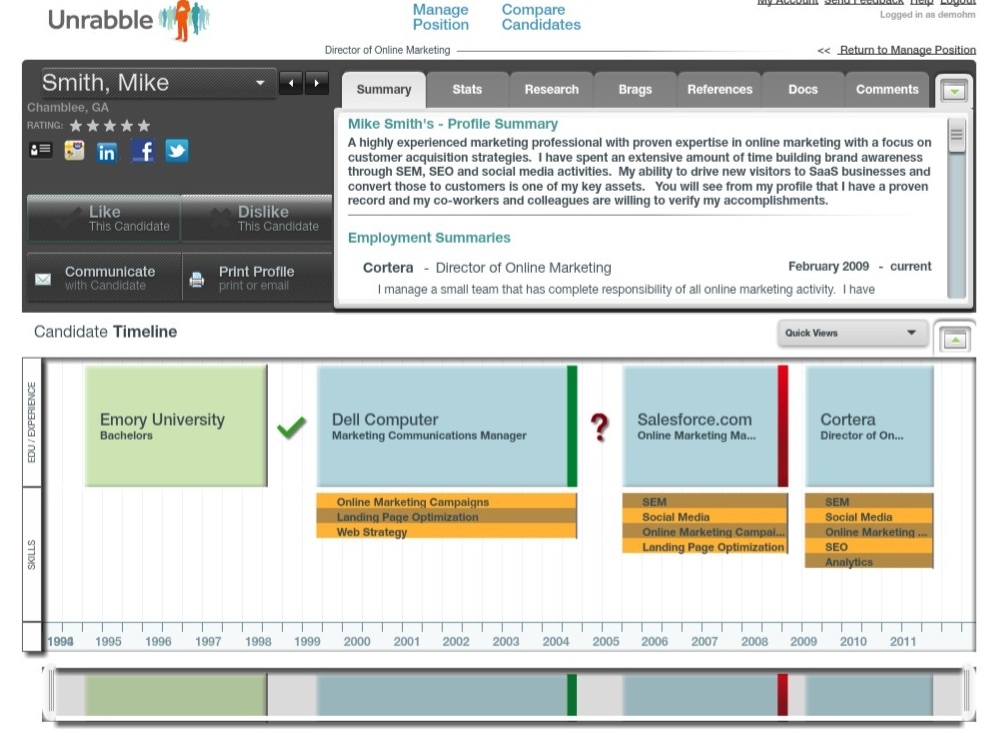Click the 'February 2009 - current' date text
Image resolution: width=988 pixels, height=730 pixels.
pos(859,266)
